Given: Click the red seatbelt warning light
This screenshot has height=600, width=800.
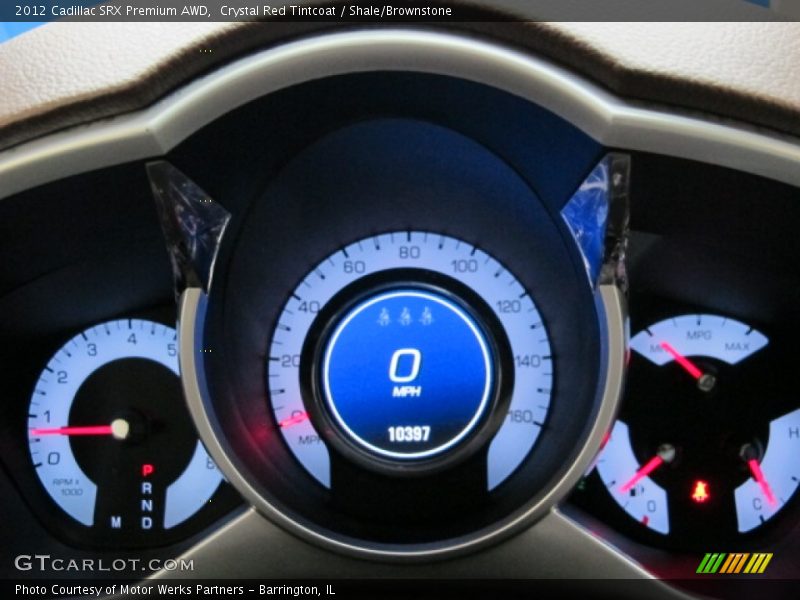Looking at the screenshot, I should pyautogui.click(x=700, y=491).
